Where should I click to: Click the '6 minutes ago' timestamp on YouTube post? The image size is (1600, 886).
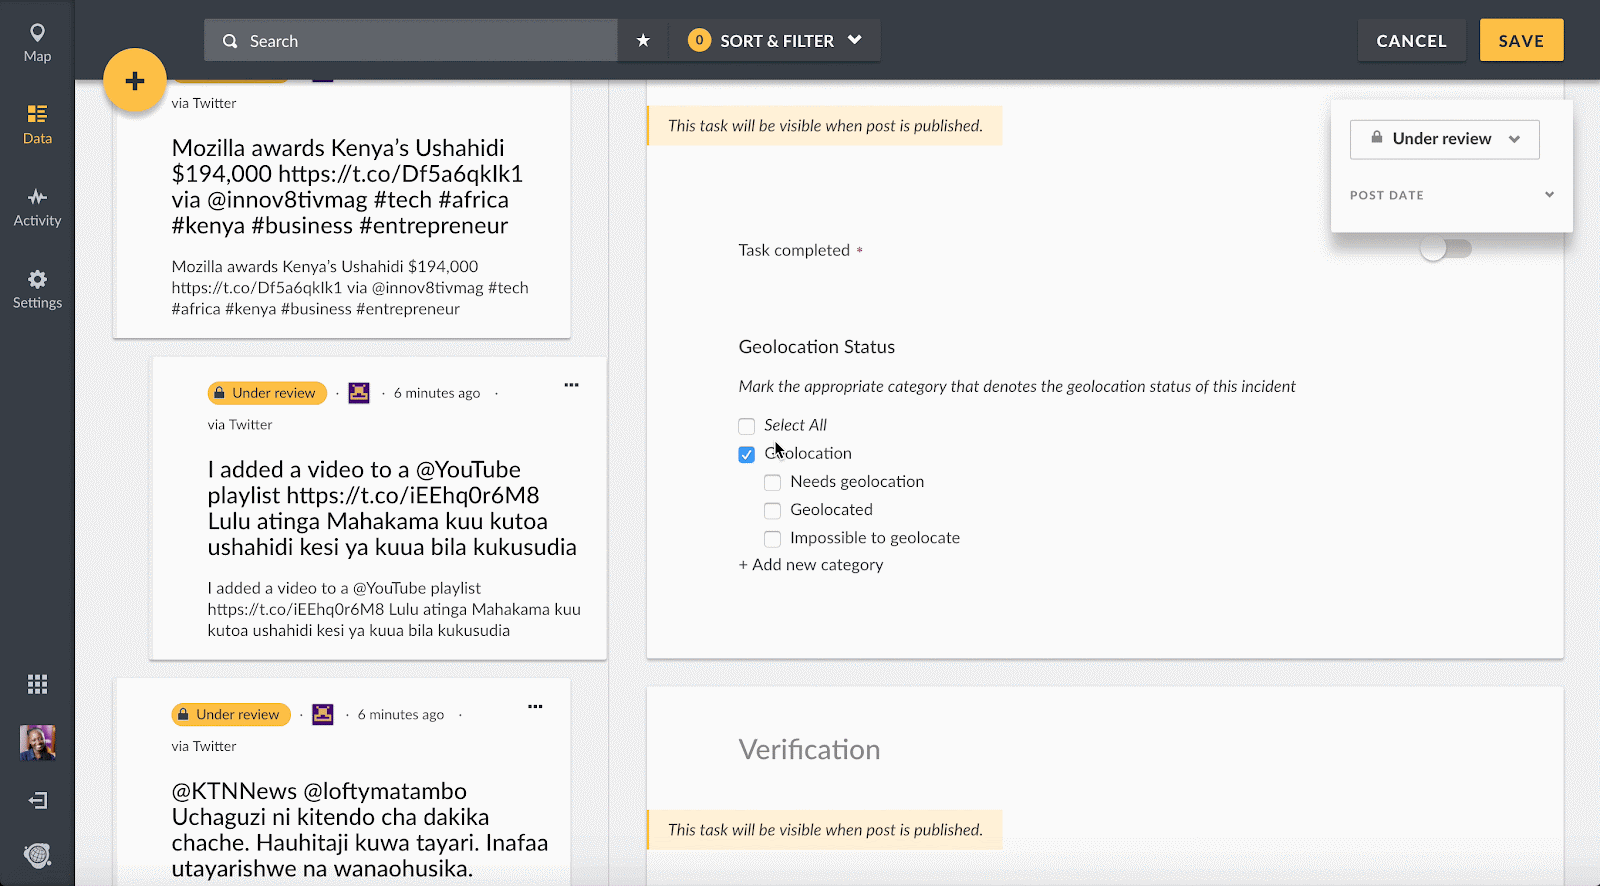[x=437, y=393]
